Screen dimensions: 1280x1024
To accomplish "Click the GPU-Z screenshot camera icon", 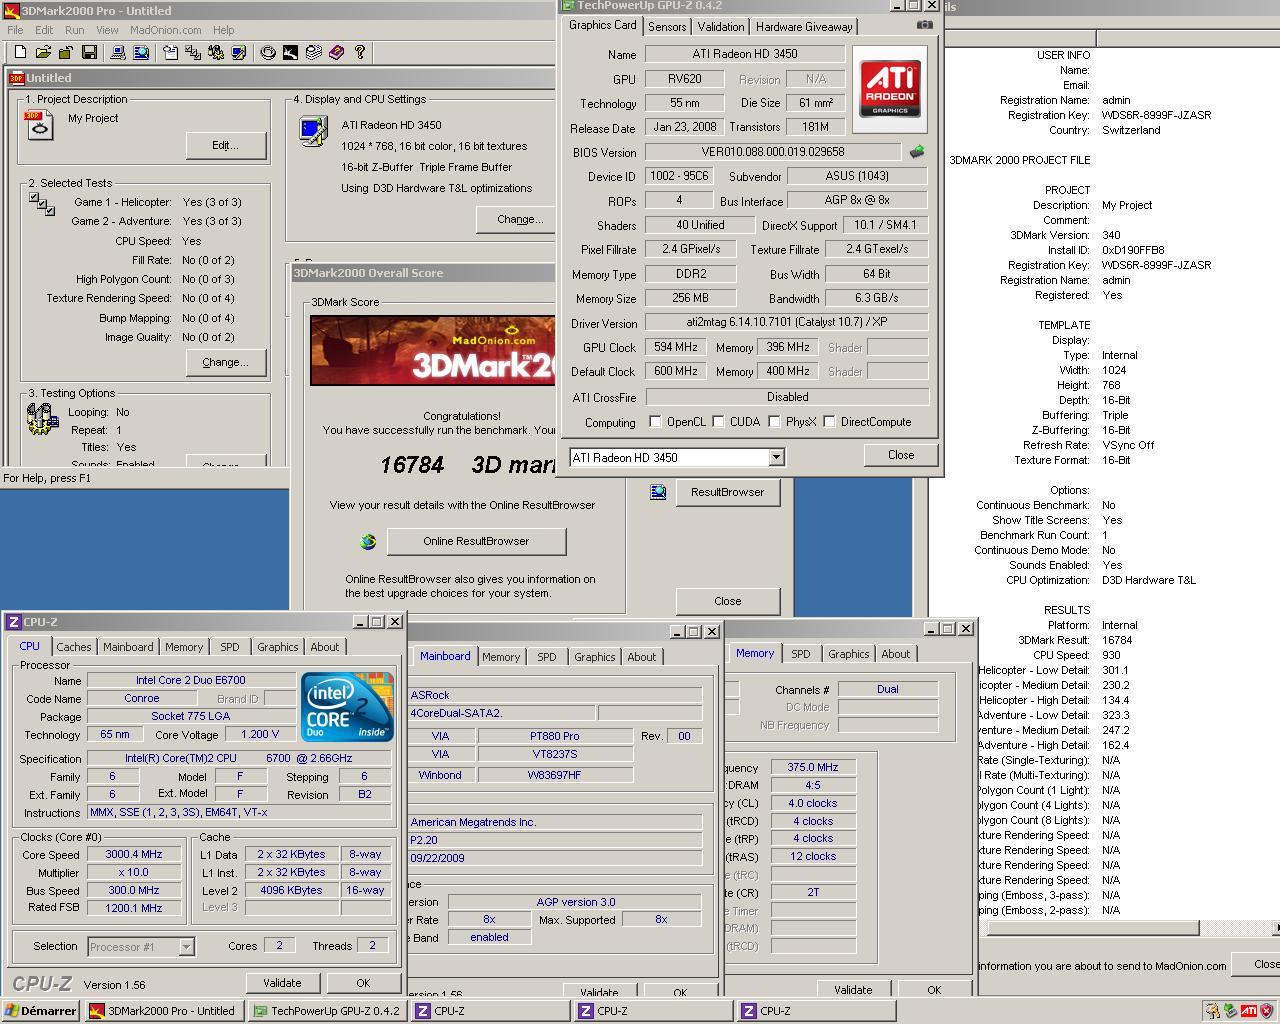I will (x=924, y=25).
